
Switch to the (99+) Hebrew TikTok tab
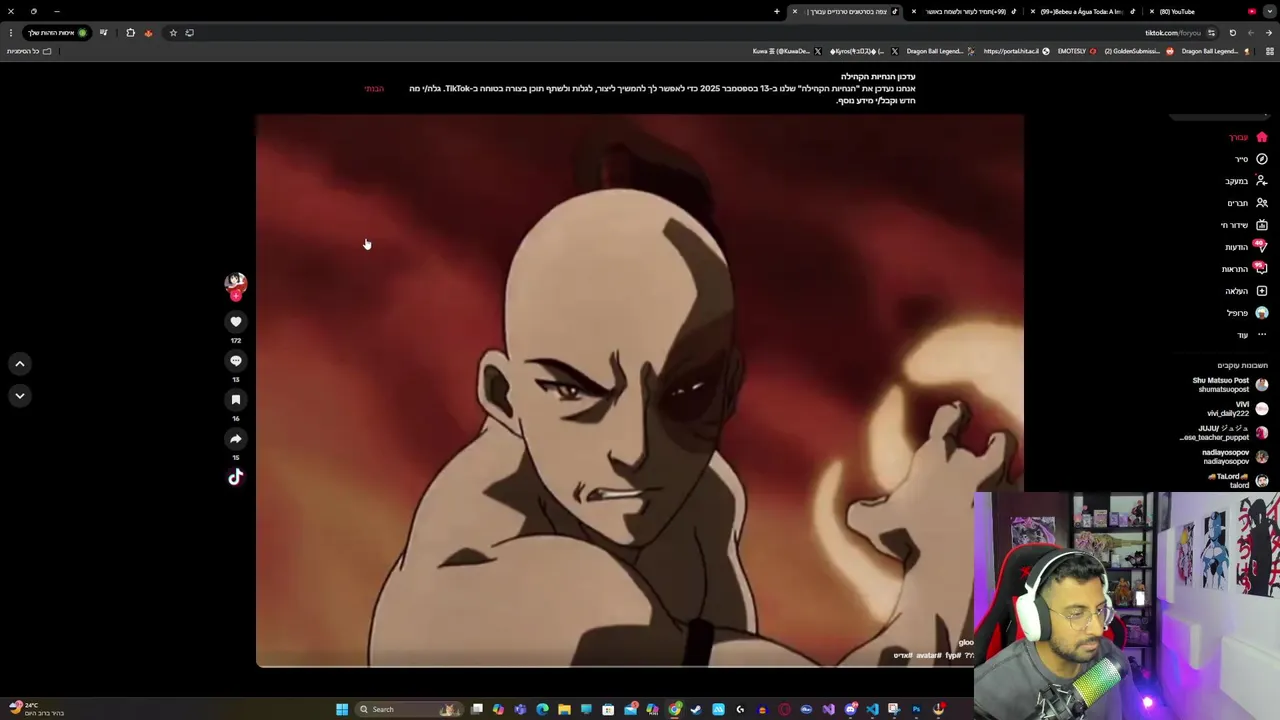[964, 11]
